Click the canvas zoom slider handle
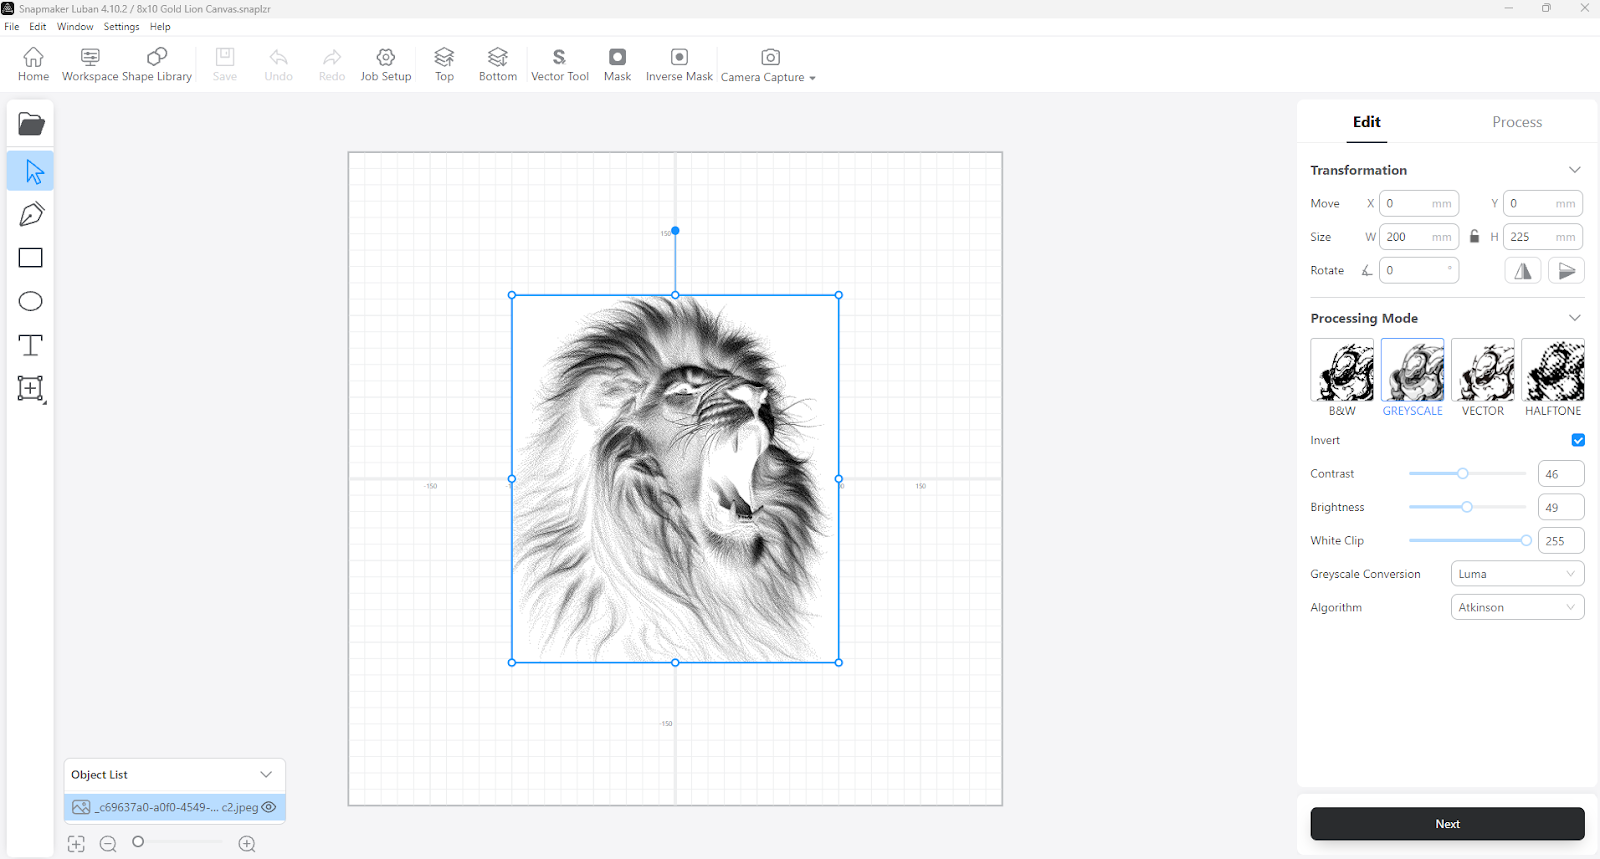The image size is (1600, 859). pos(138,842)
